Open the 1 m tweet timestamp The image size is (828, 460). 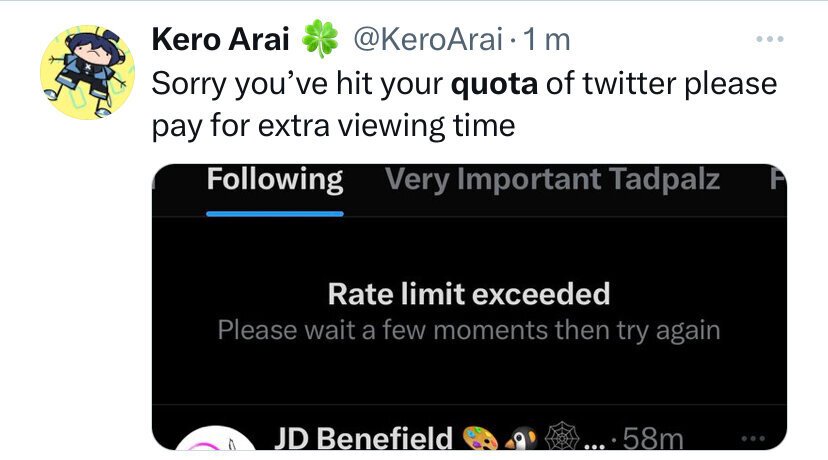pyautogui.click(x=547, y=40)
